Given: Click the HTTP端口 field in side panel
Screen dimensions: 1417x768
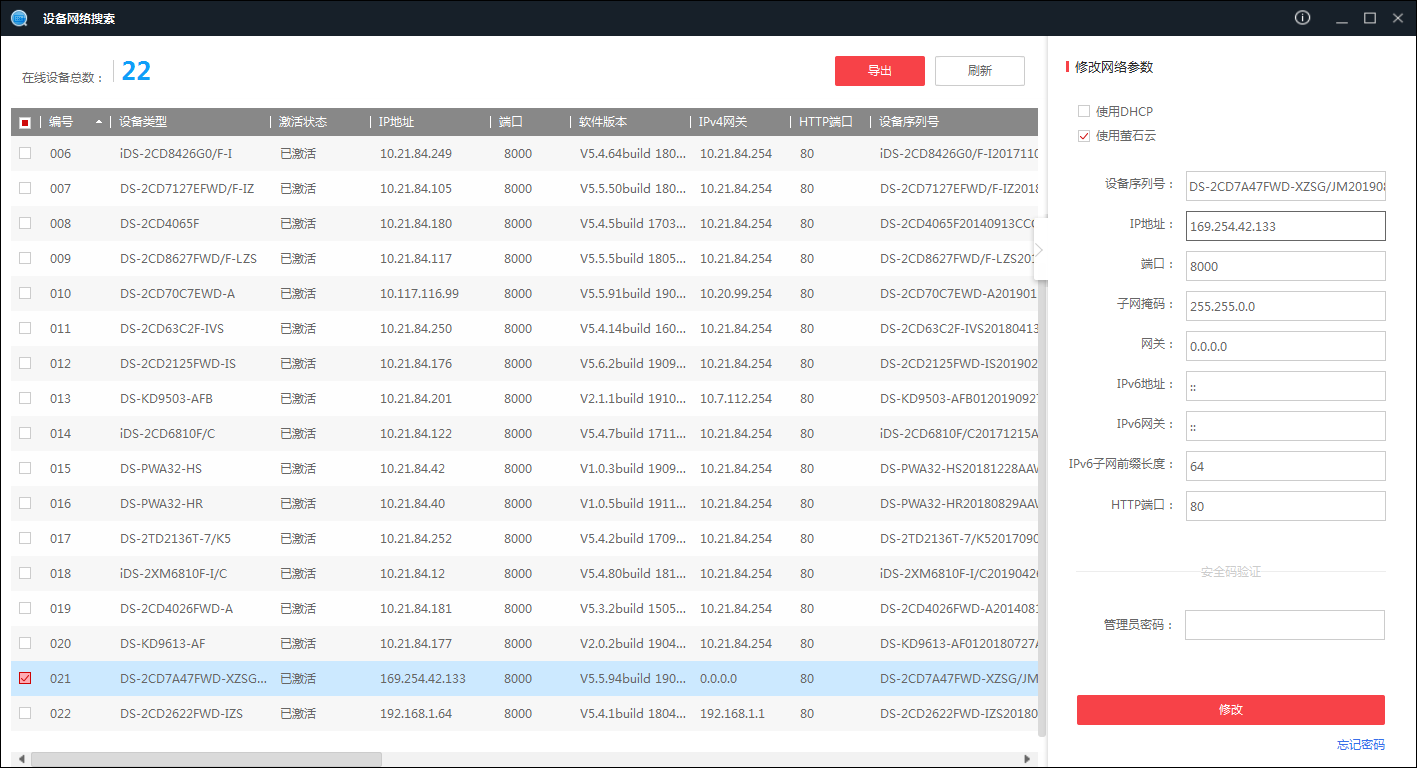Looking at the screenshot, I should (1285, 506).
